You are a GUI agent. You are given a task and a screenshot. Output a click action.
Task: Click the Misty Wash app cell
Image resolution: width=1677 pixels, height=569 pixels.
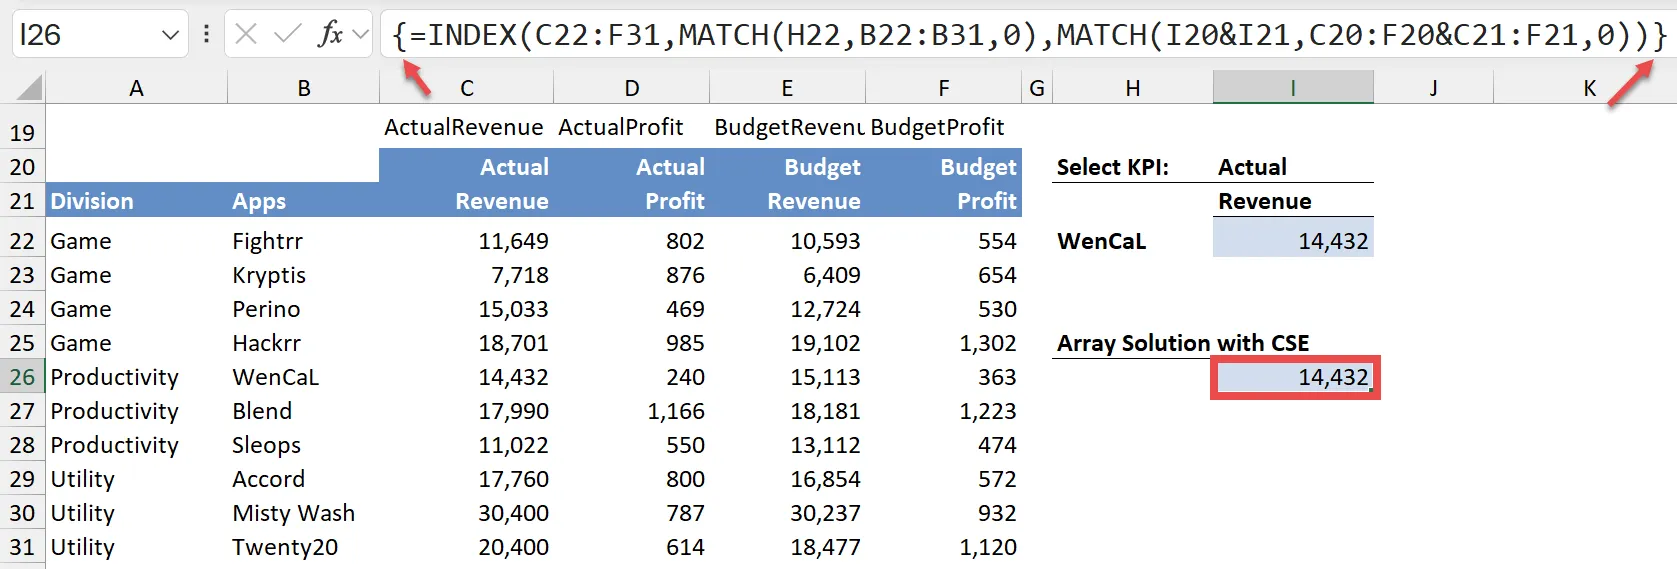(x=302, y=513)
